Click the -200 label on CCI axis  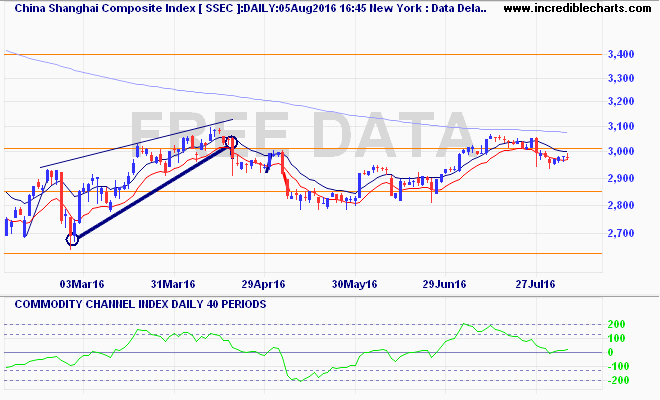tap(620, 381)
